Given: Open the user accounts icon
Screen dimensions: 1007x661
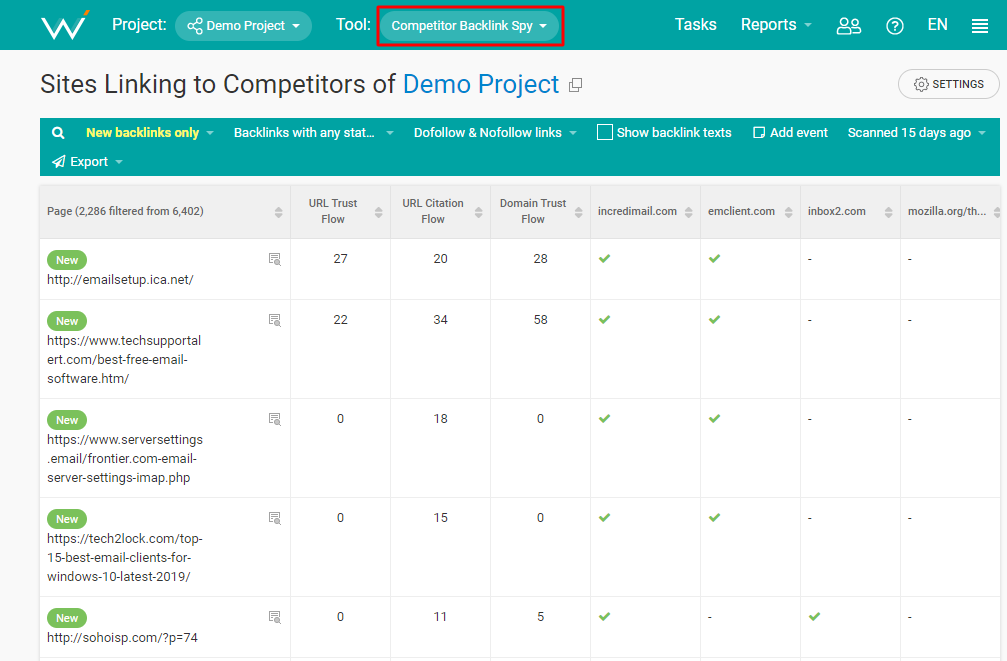Looking at the screenshot, I should click(848, 26).
